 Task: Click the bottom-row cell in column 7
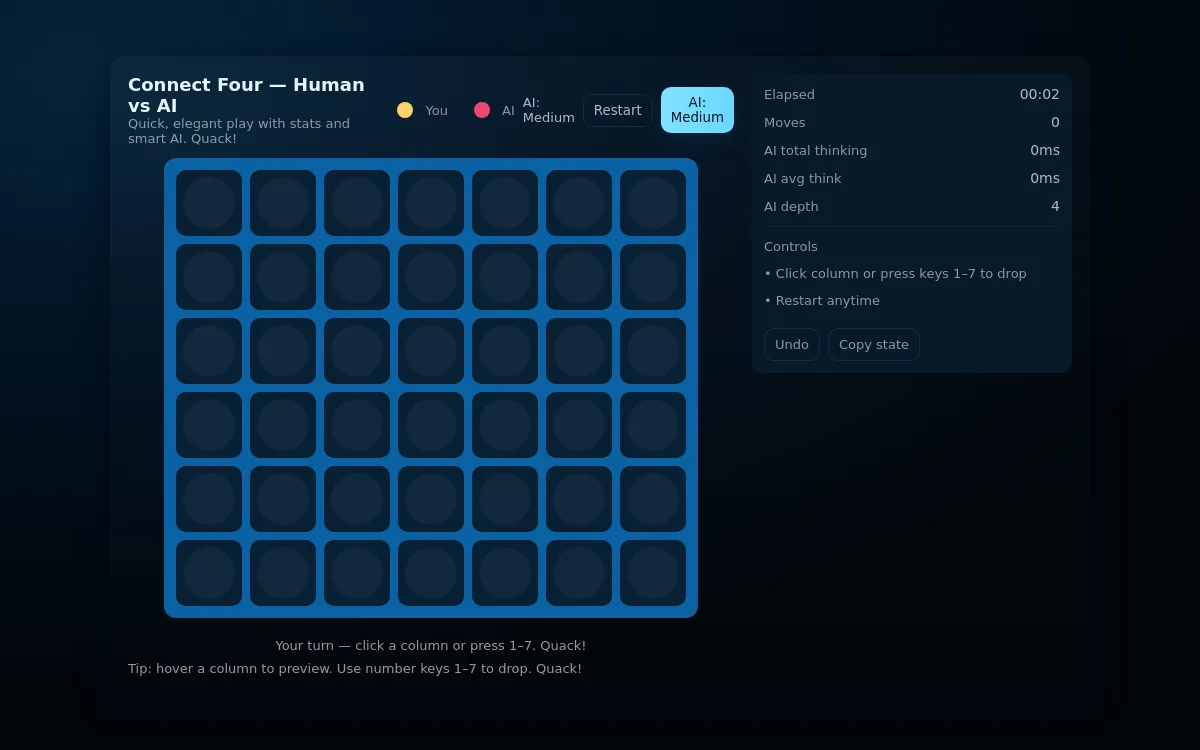click(653, 573)
